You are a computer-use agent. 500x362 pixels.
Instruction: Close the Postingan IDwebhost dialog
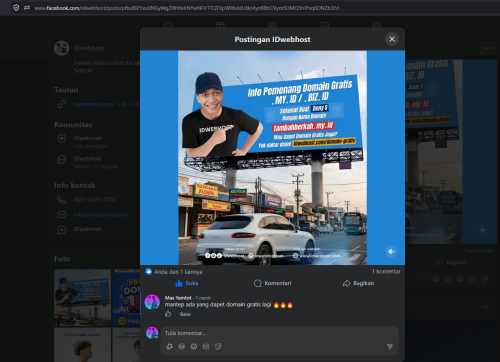tap(392, 39)
